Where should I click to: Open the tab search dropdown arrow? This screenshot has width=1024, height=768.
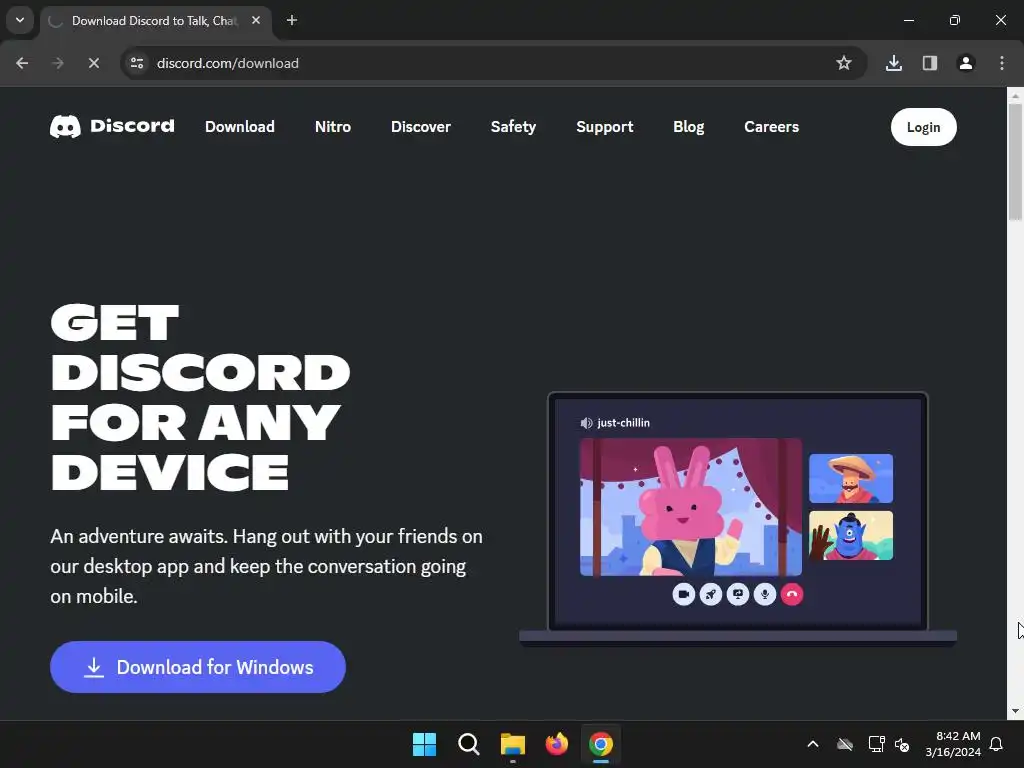(x=20, y=20)
